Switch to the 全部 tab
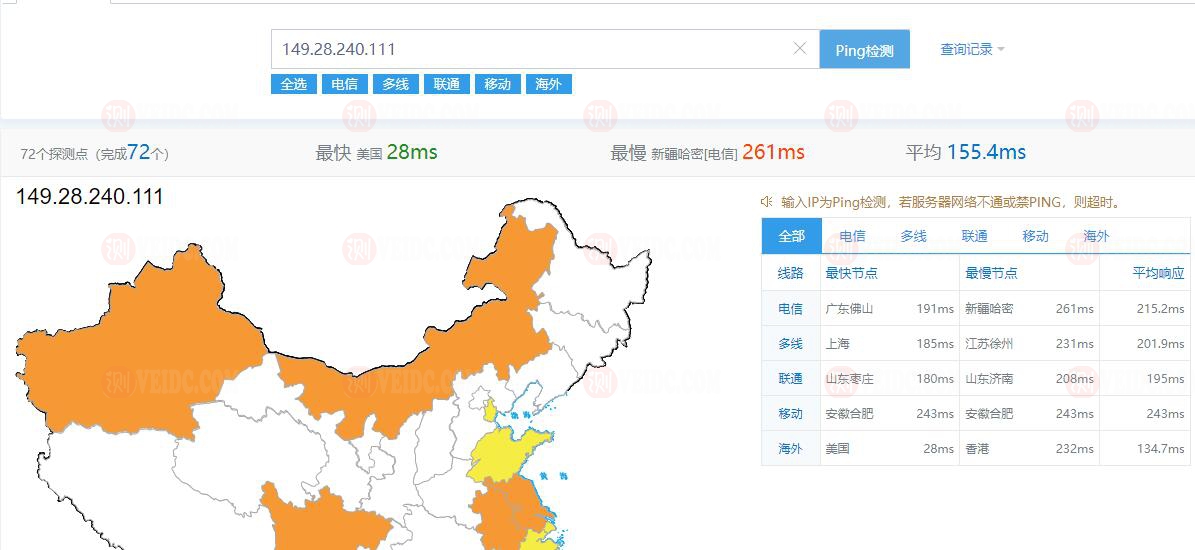Viewport: 1195px width, 550px height. [x=791, y=236]
